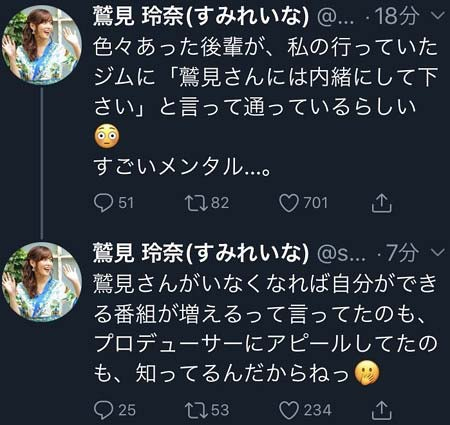Like the first tweet with 701 likes
The image size is (450, 425).
(289, 203)
